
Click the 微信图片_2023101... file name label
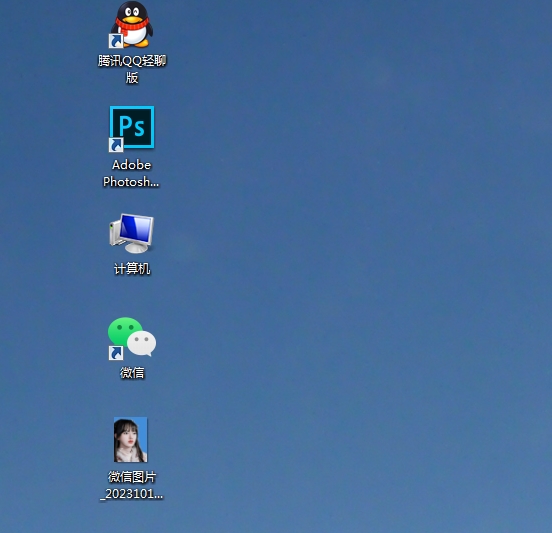click(x=132, y=485)
